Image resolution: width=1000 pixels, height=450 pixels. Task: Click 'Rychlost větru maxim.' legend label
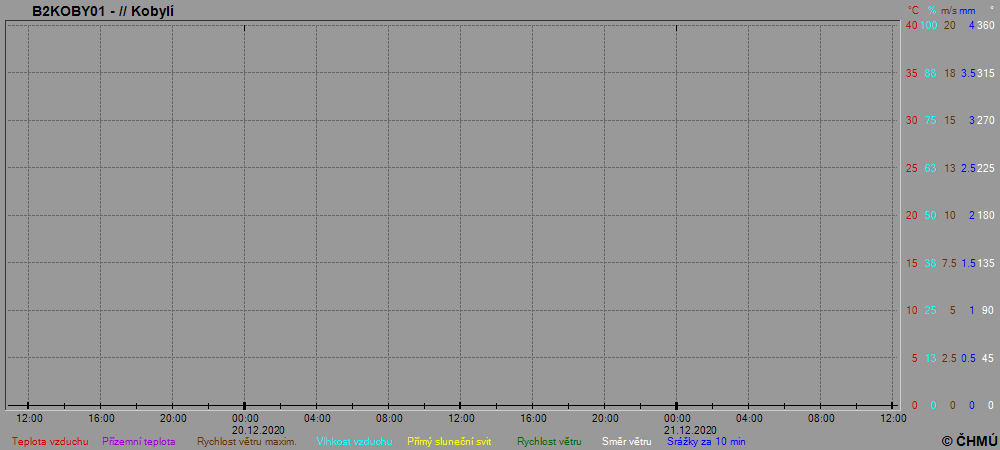pyautogui.click(x=246, y=441)
